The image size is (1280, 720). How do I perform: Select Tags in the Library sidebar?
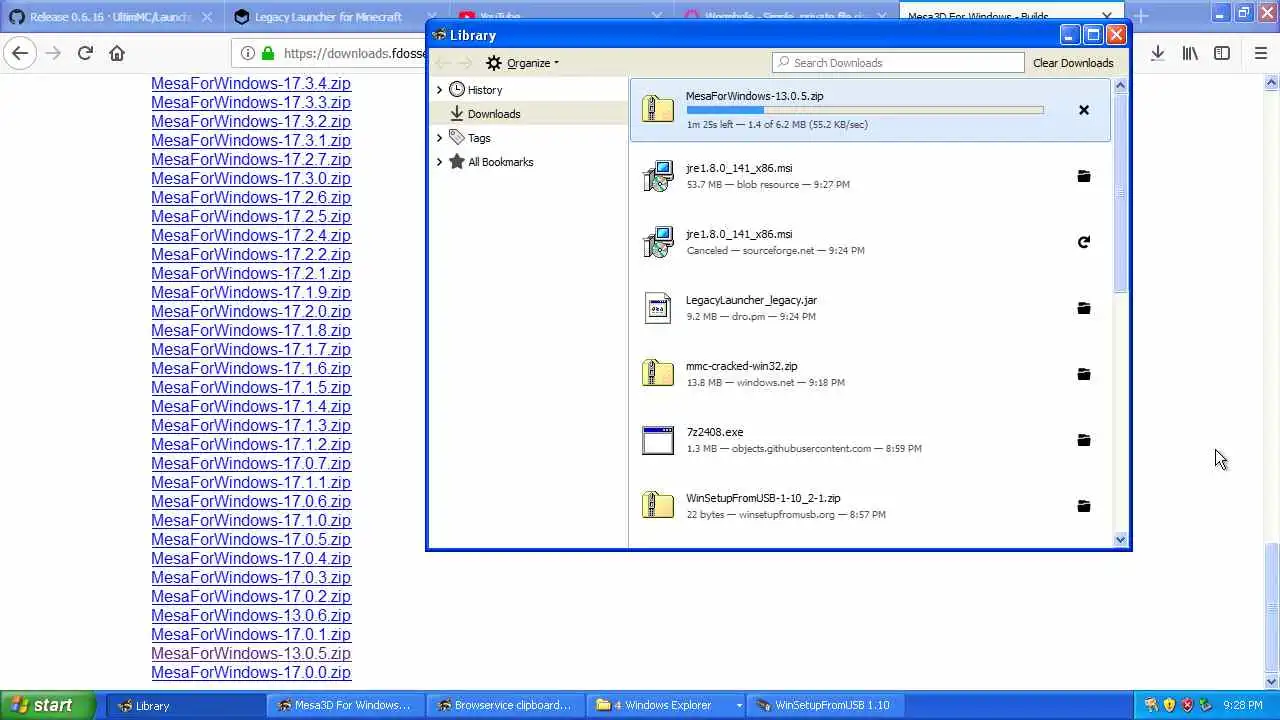click(x=479, y=138)
